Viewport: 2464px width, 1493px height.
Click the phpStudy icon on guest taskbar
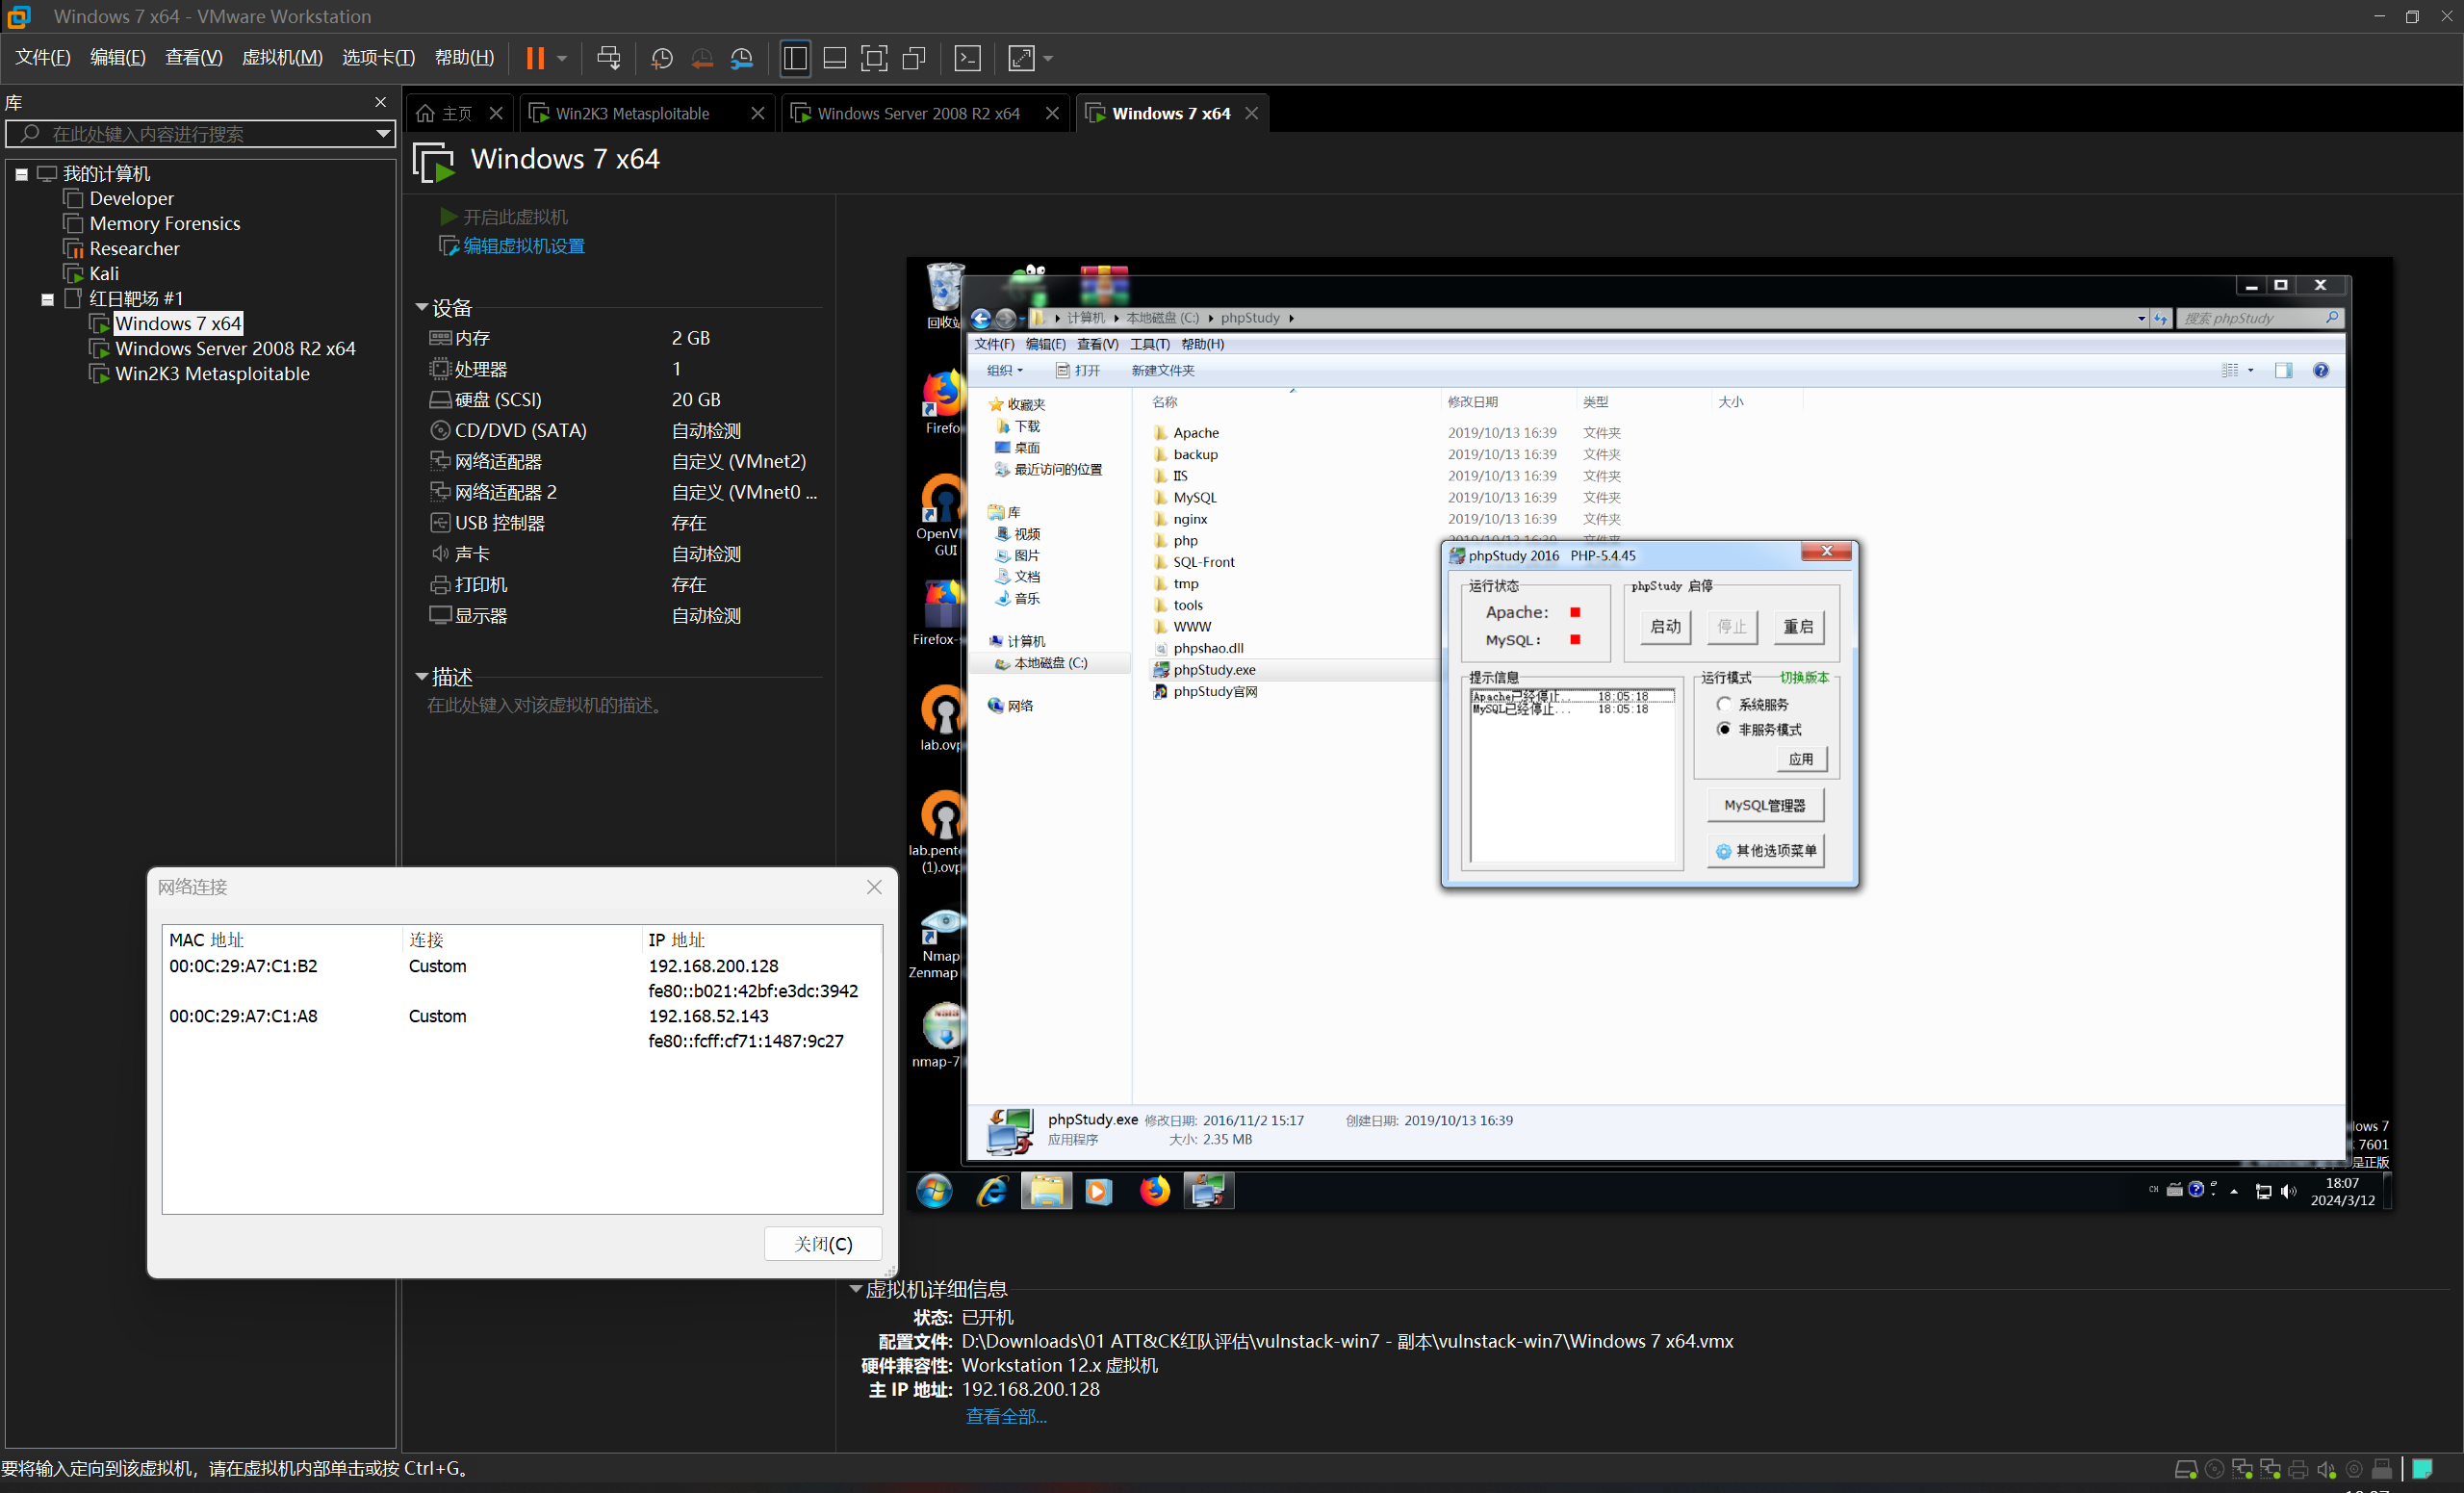click(x=1208, y=1191)
